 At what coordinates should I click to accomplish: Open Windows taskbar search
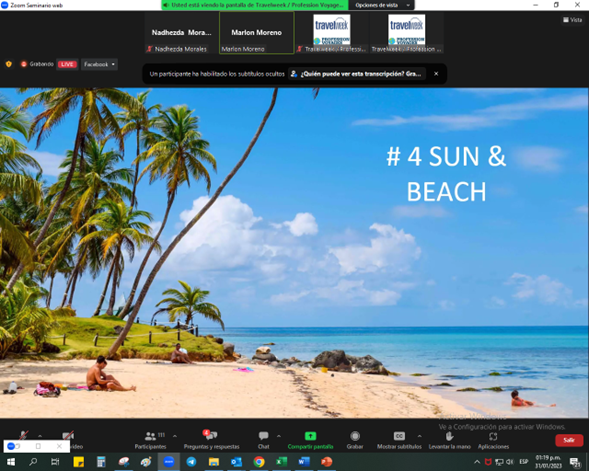point(33,462)
